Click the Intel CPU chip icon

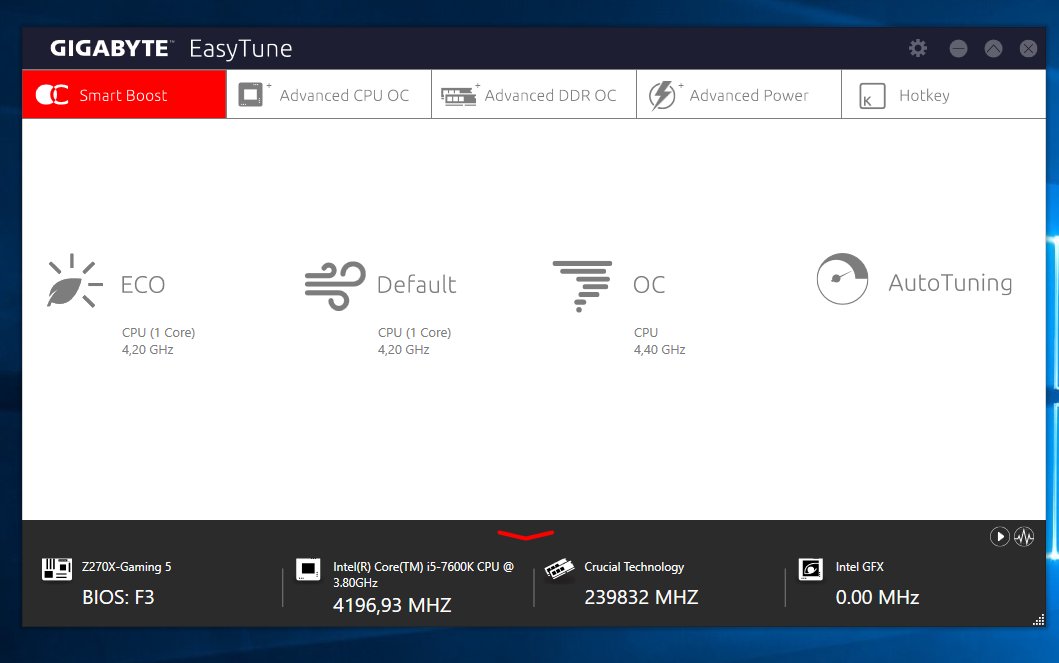pyautogui.click(x=309, y=571)
